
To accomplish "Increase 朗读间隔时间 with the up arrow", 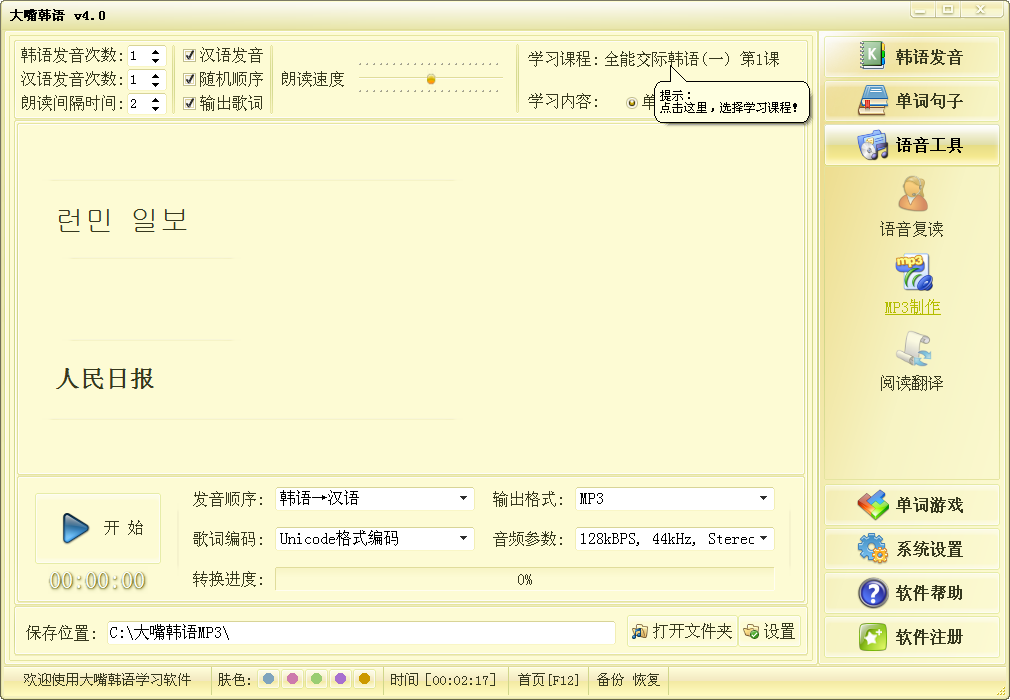I will tap(155, 99).
